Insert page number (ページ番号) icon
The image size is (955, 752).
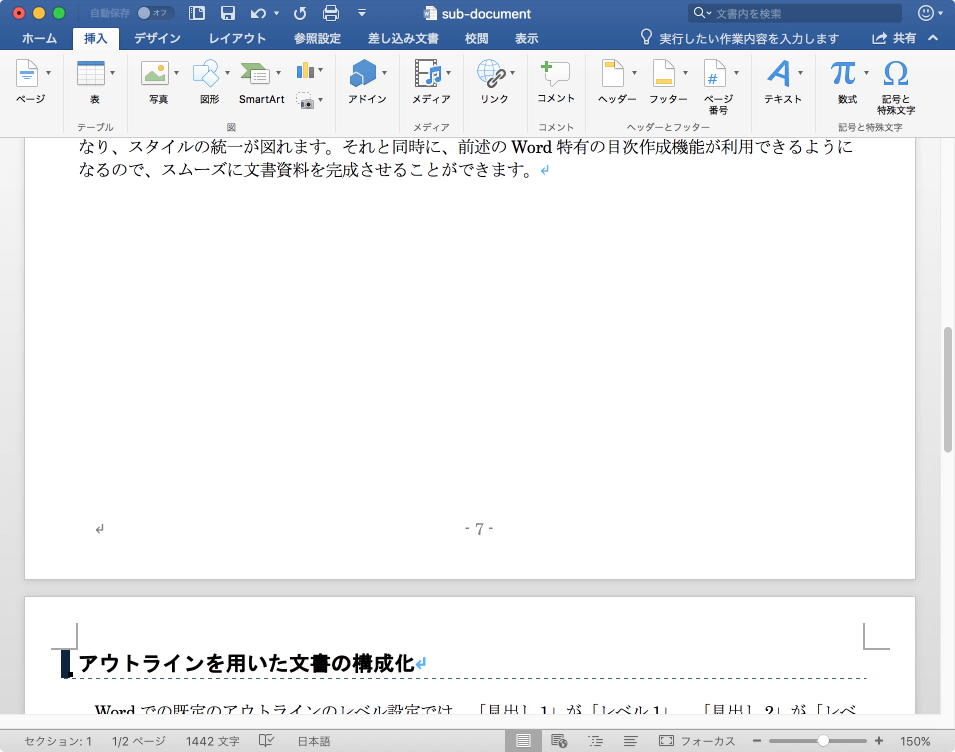coord(714,74)
